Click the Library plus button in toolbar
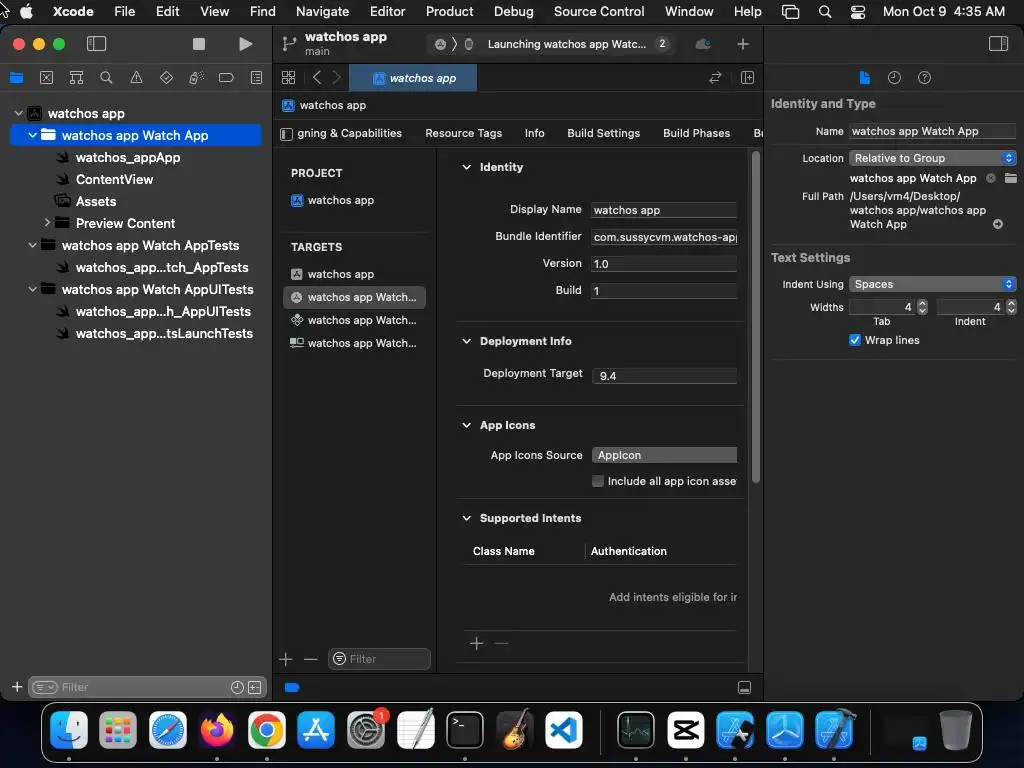Screen dimensions: 1024x768 743,44
